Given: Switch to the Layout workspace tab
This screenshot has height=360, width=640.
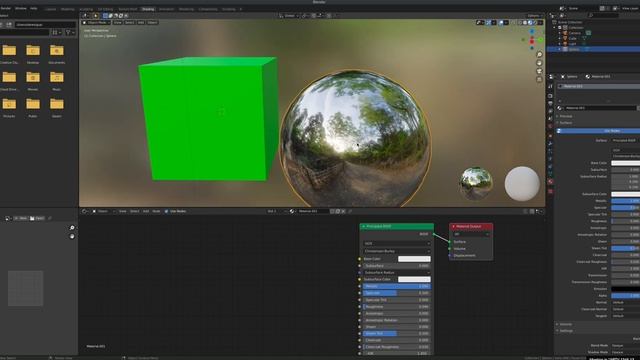Looking at the screenshot, I should [x=51, y=9].
